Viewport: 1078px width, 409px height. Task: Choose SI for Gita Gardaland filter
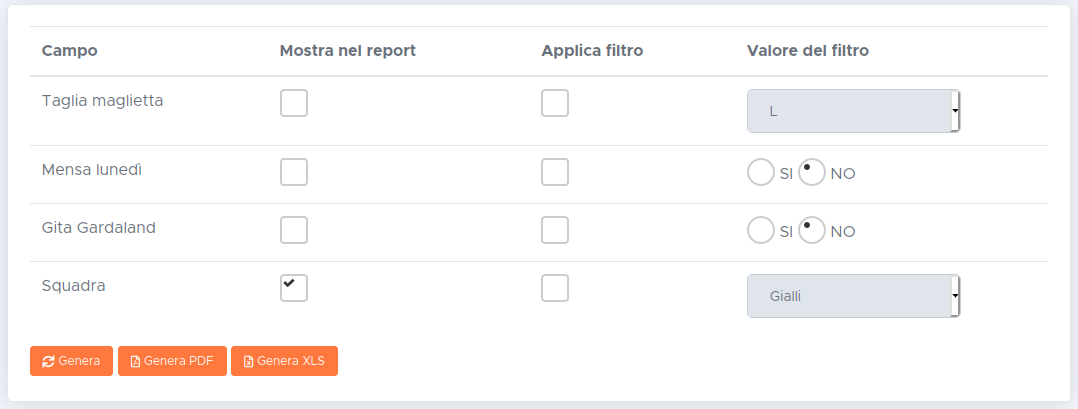click(761, 231)
